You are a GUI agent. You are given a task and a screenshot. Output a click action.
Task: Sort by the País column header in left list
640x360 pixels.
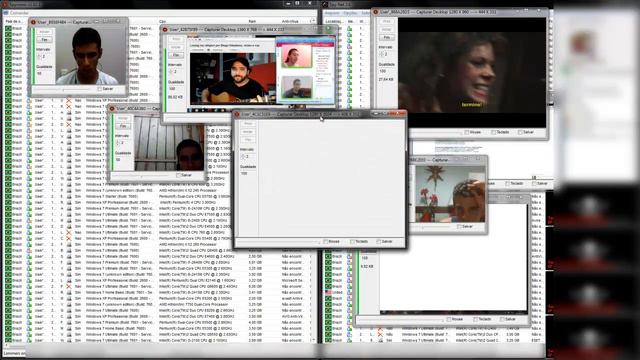click(x=14, y=21)
